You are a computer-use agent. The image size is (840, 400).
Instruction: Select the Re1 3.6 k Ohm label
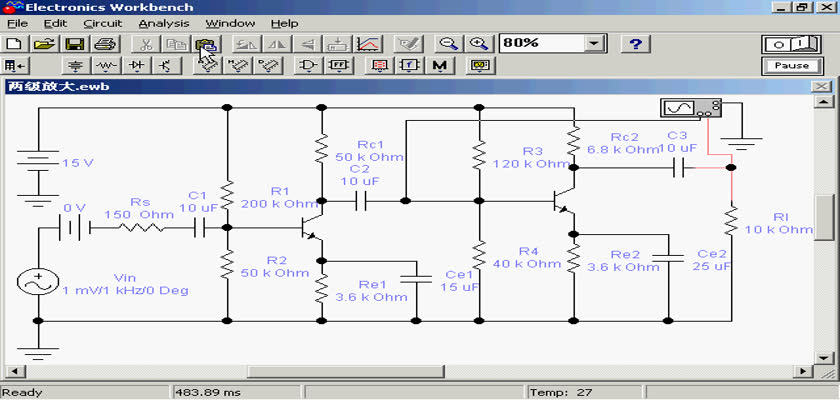point(372,291)
